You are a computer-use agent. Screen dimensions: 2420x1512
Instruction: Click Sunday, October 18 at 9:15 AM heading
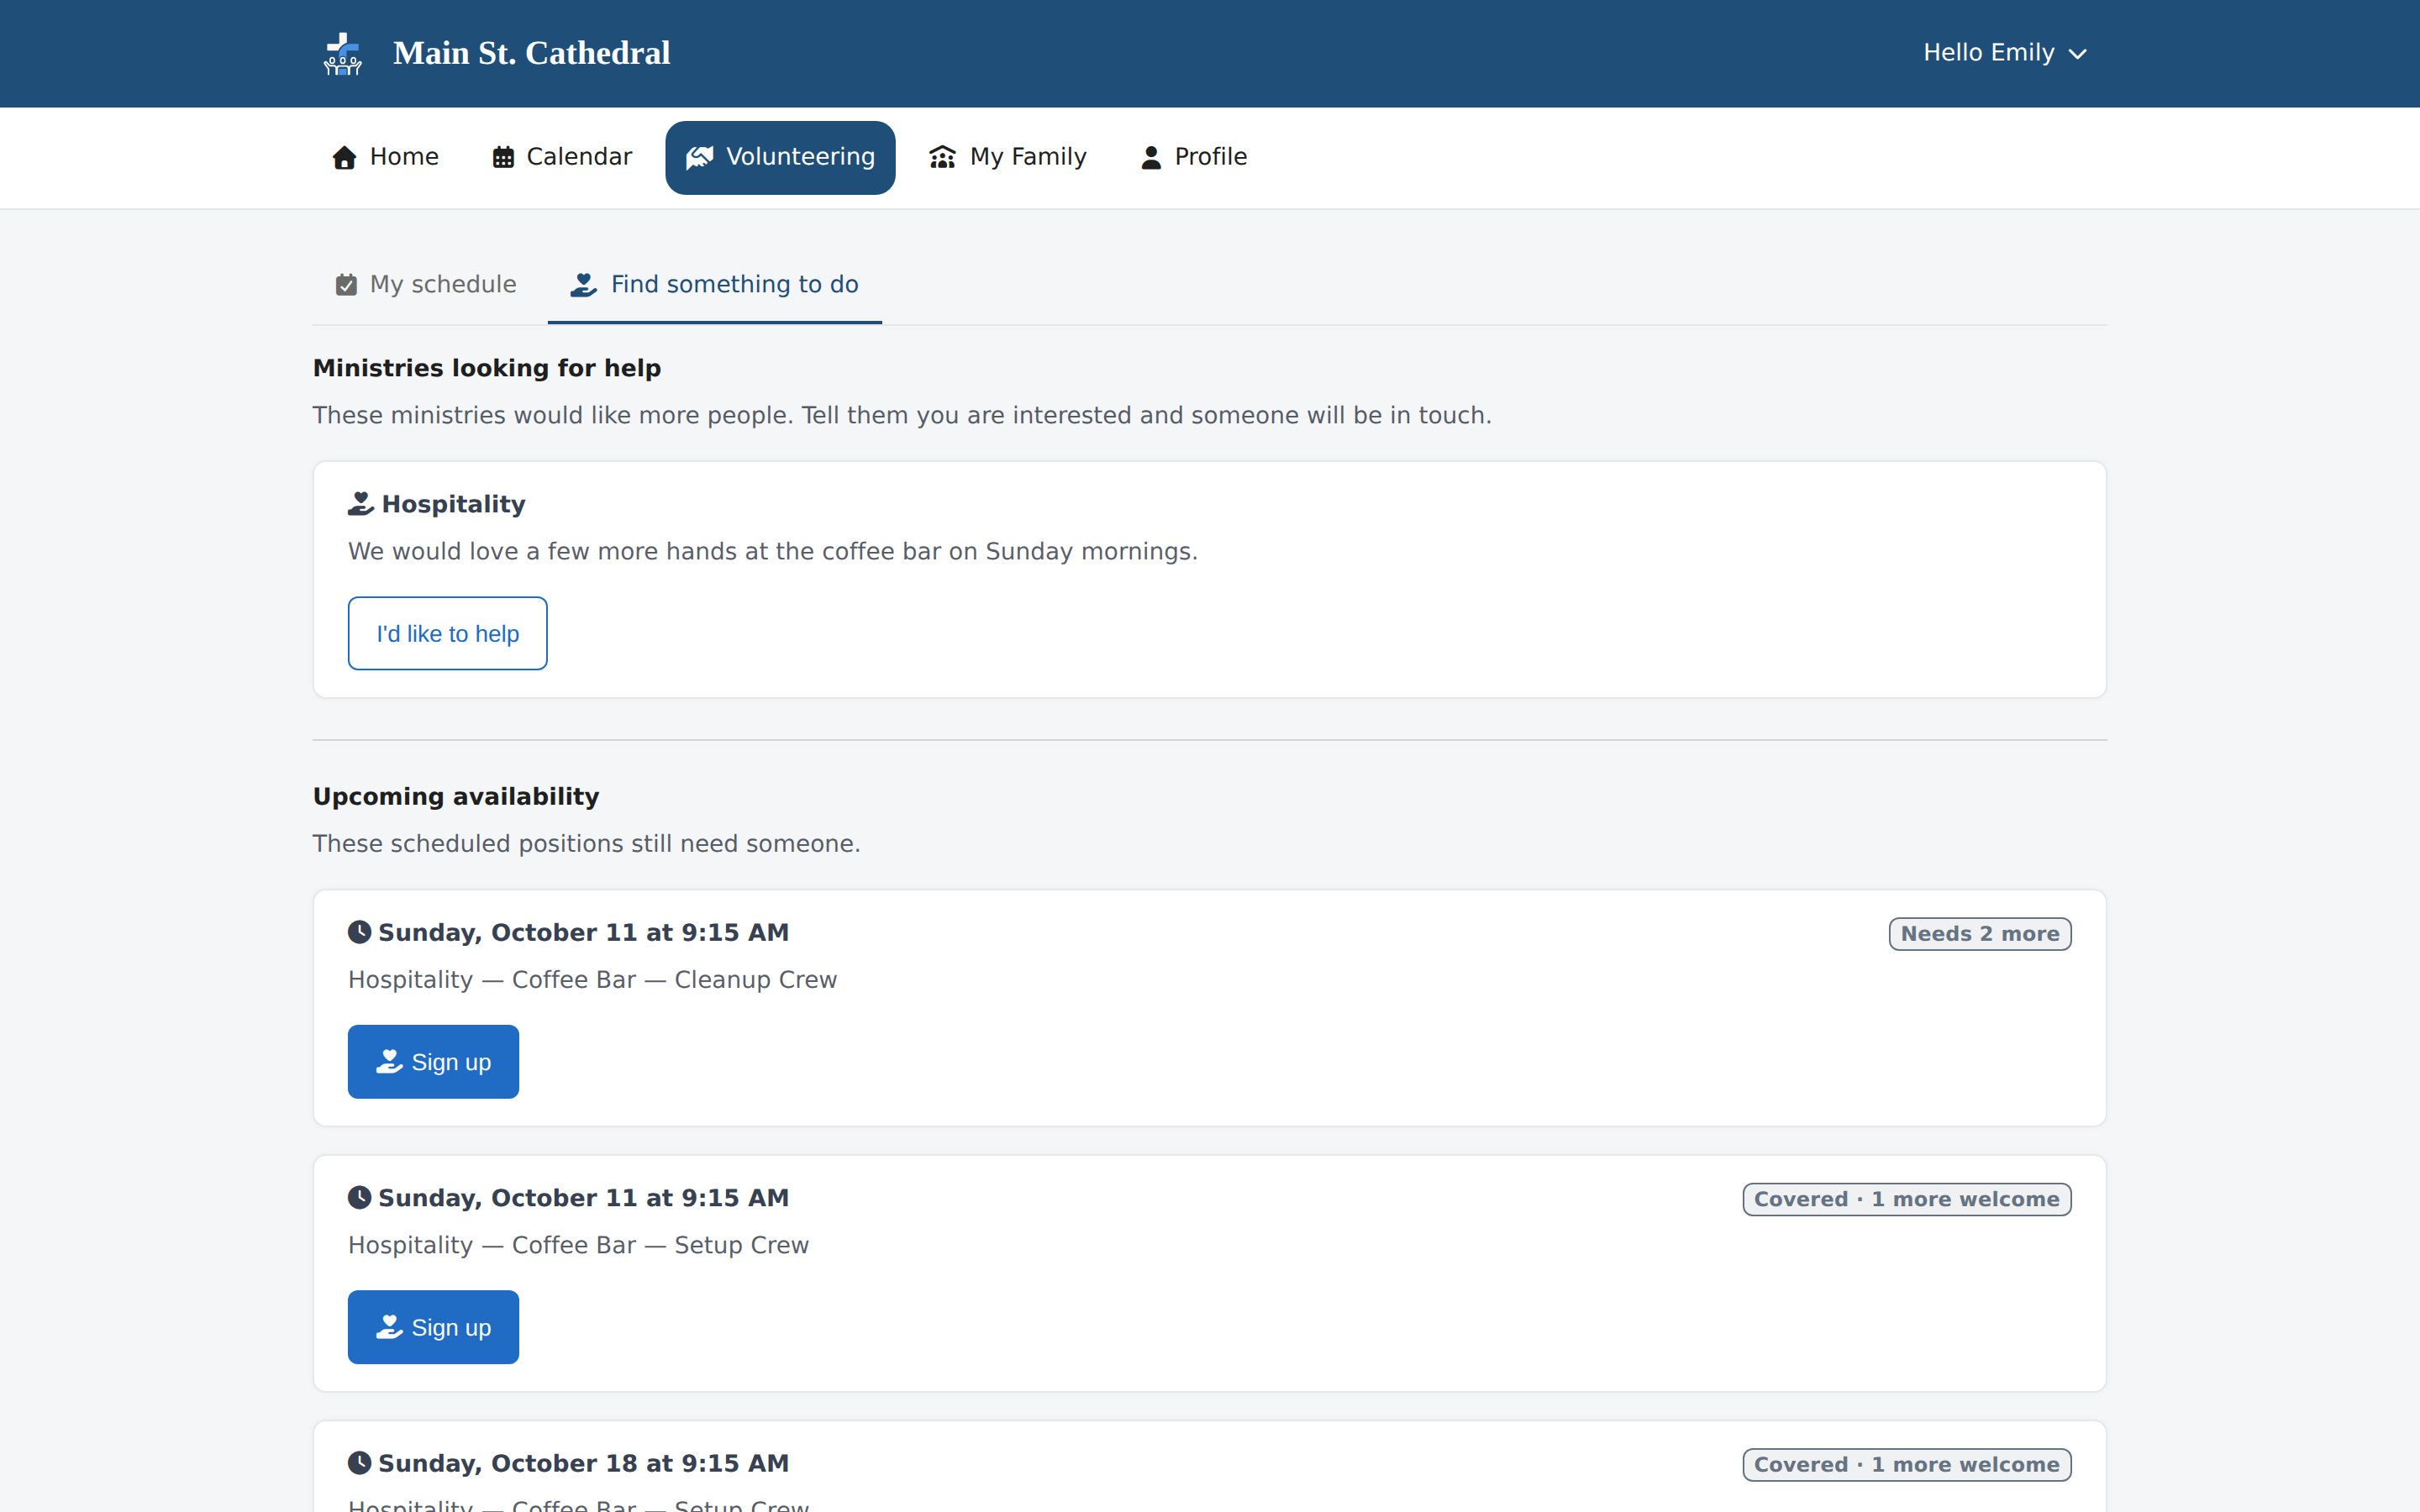583,1463
